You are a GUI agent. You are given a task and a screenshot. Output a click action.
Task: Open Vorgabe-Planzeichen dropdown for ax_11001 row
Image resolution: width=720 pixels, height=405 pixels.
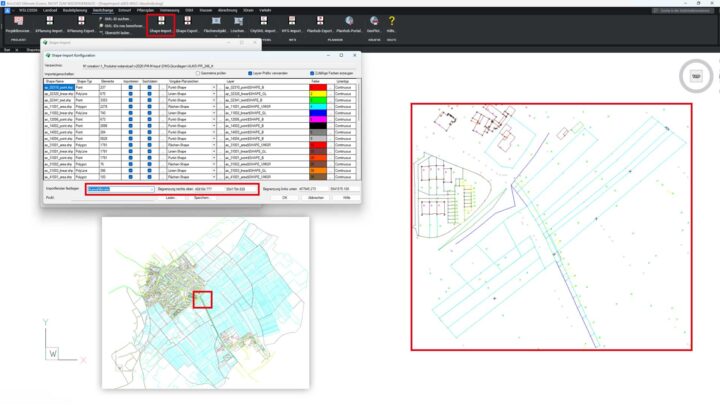pos(214,107)
